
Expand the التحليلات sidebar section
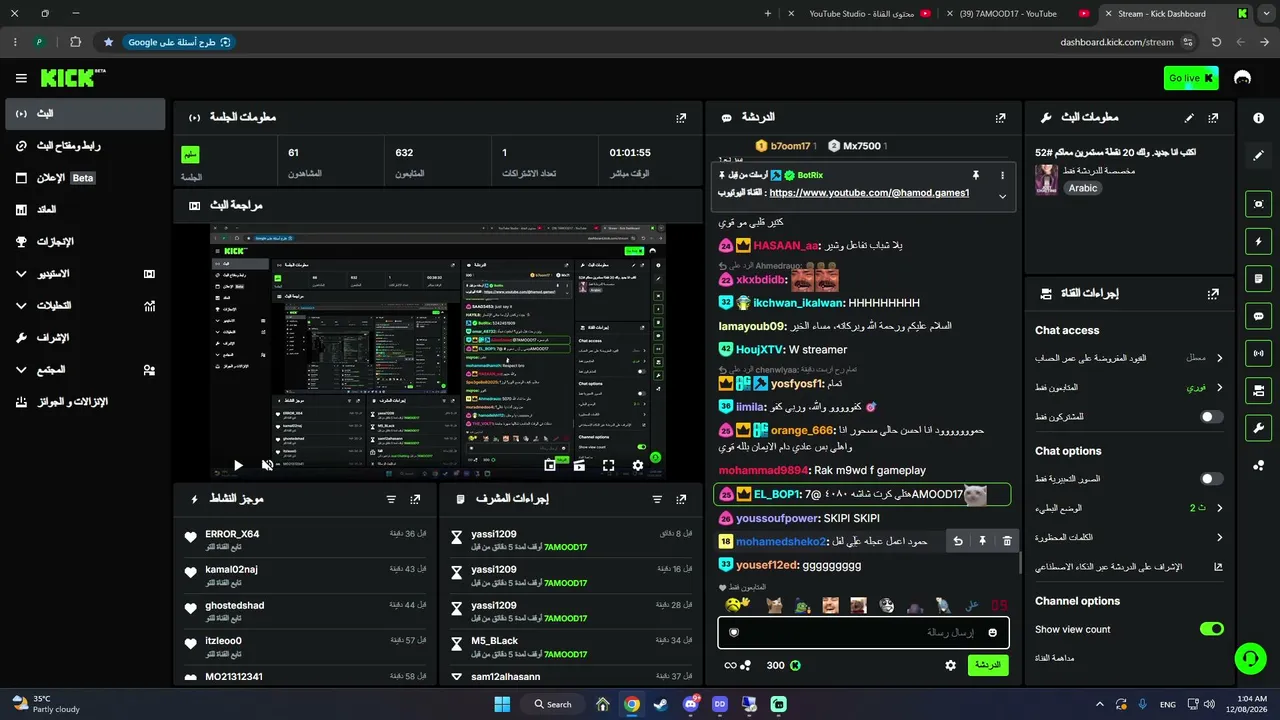click(85, 306)
